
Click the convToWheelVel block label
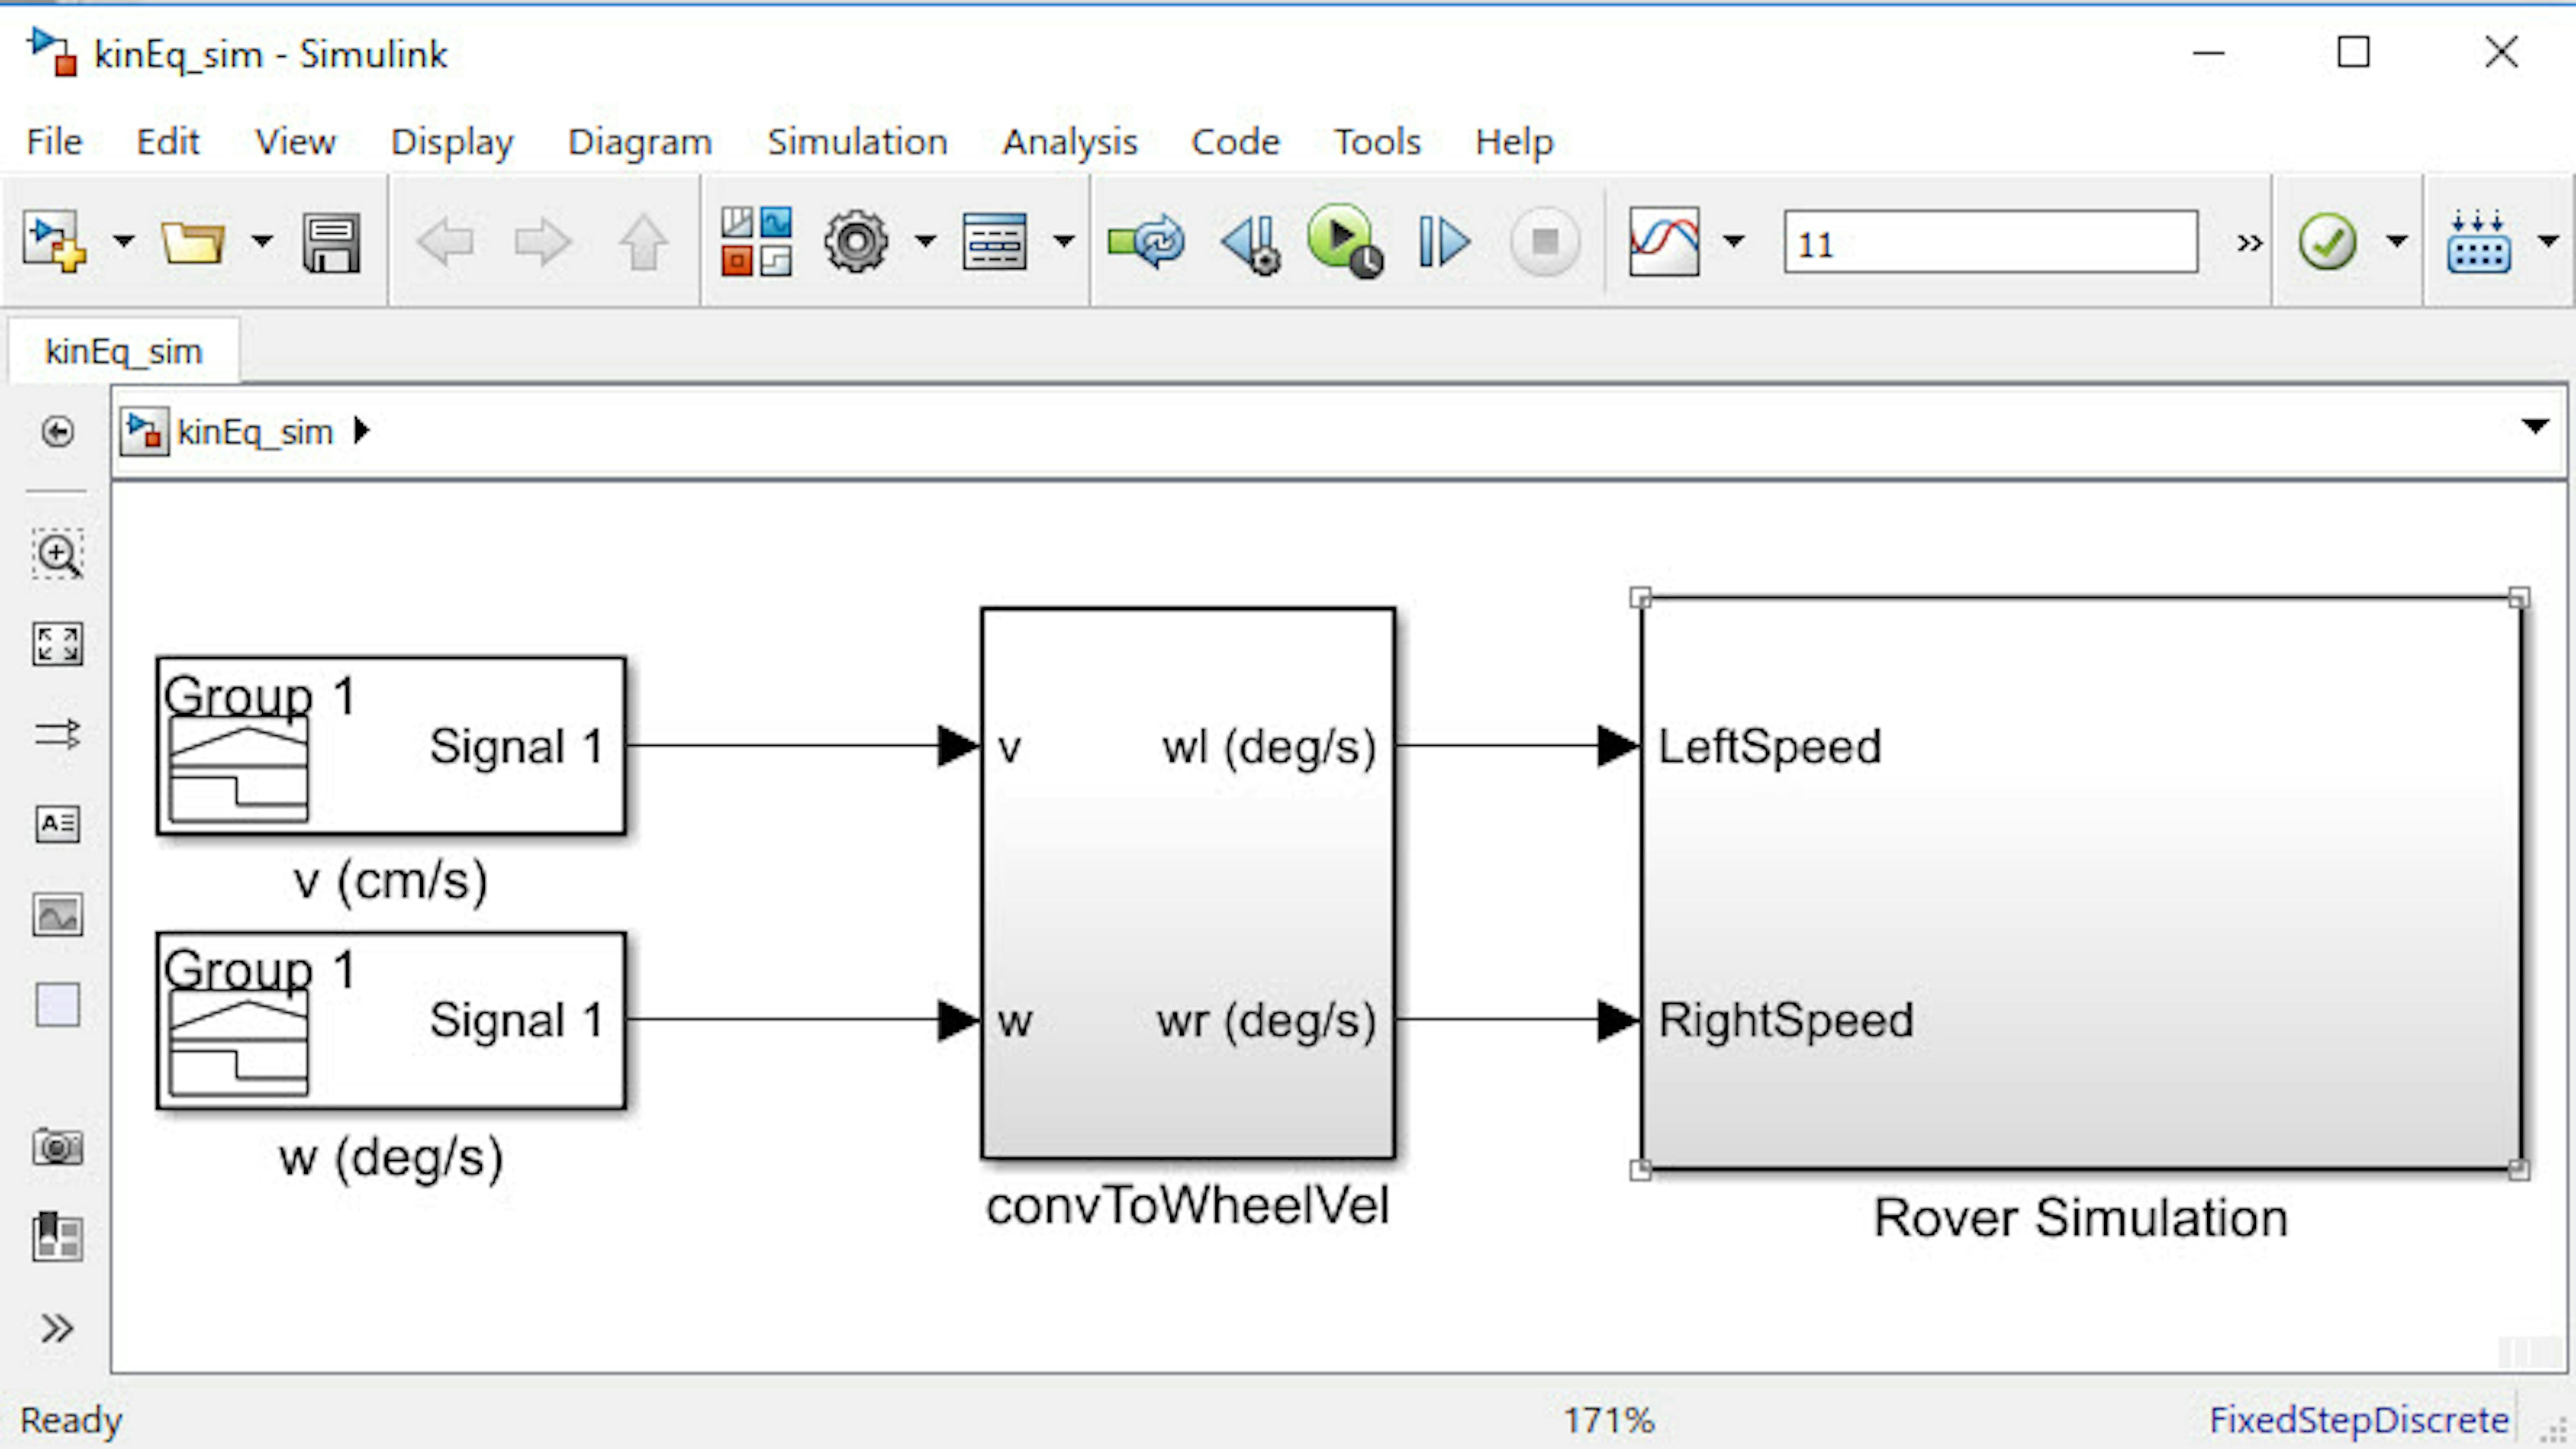[1188, 1205]
